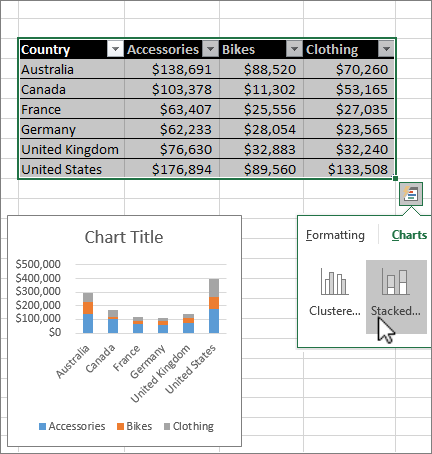
Task: Select the Australia row label cell
Action: pyautogui.click(x=72, y=69)
